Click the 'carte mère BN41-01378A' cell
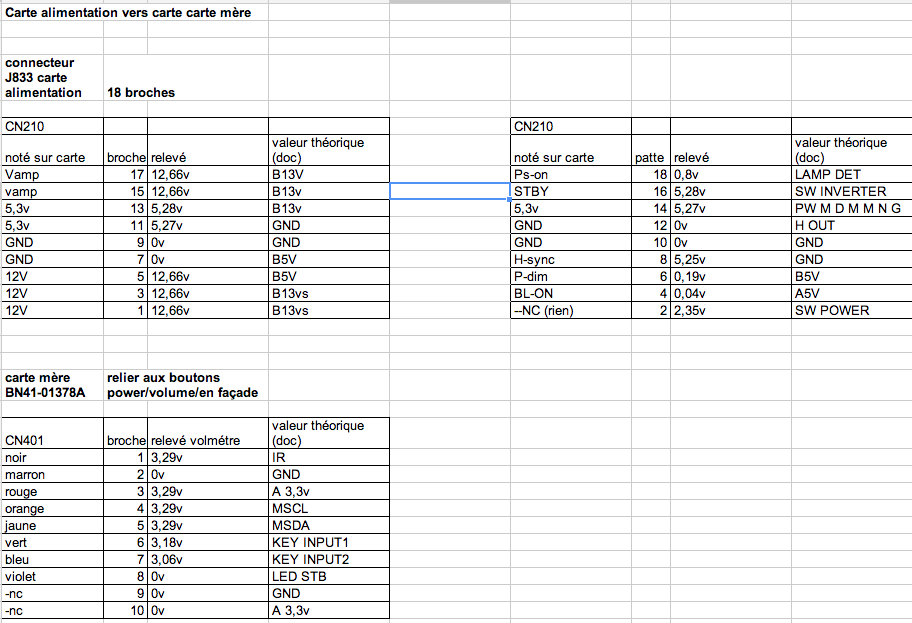This screenshot has width=912, height=623. point(52,385)
